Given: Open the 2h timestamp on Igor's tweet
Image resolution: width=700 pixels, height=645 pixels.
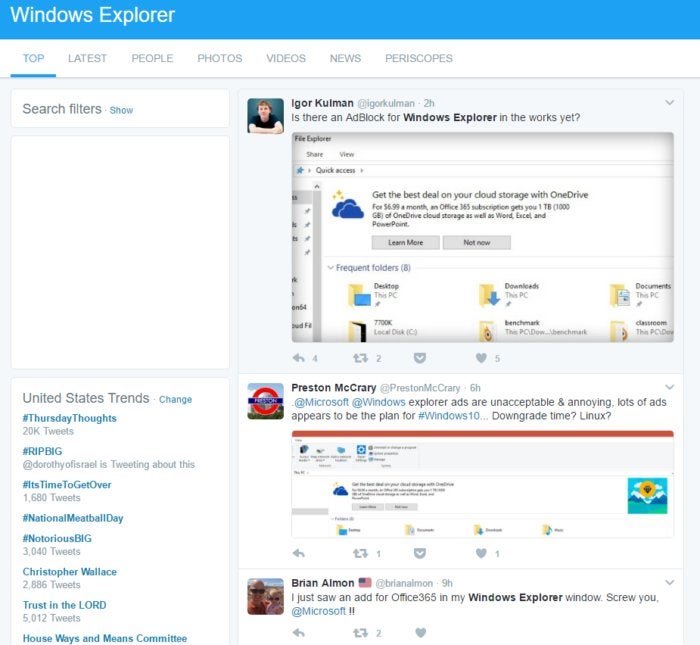Looking at the screenshot, I should click(429, 104).
